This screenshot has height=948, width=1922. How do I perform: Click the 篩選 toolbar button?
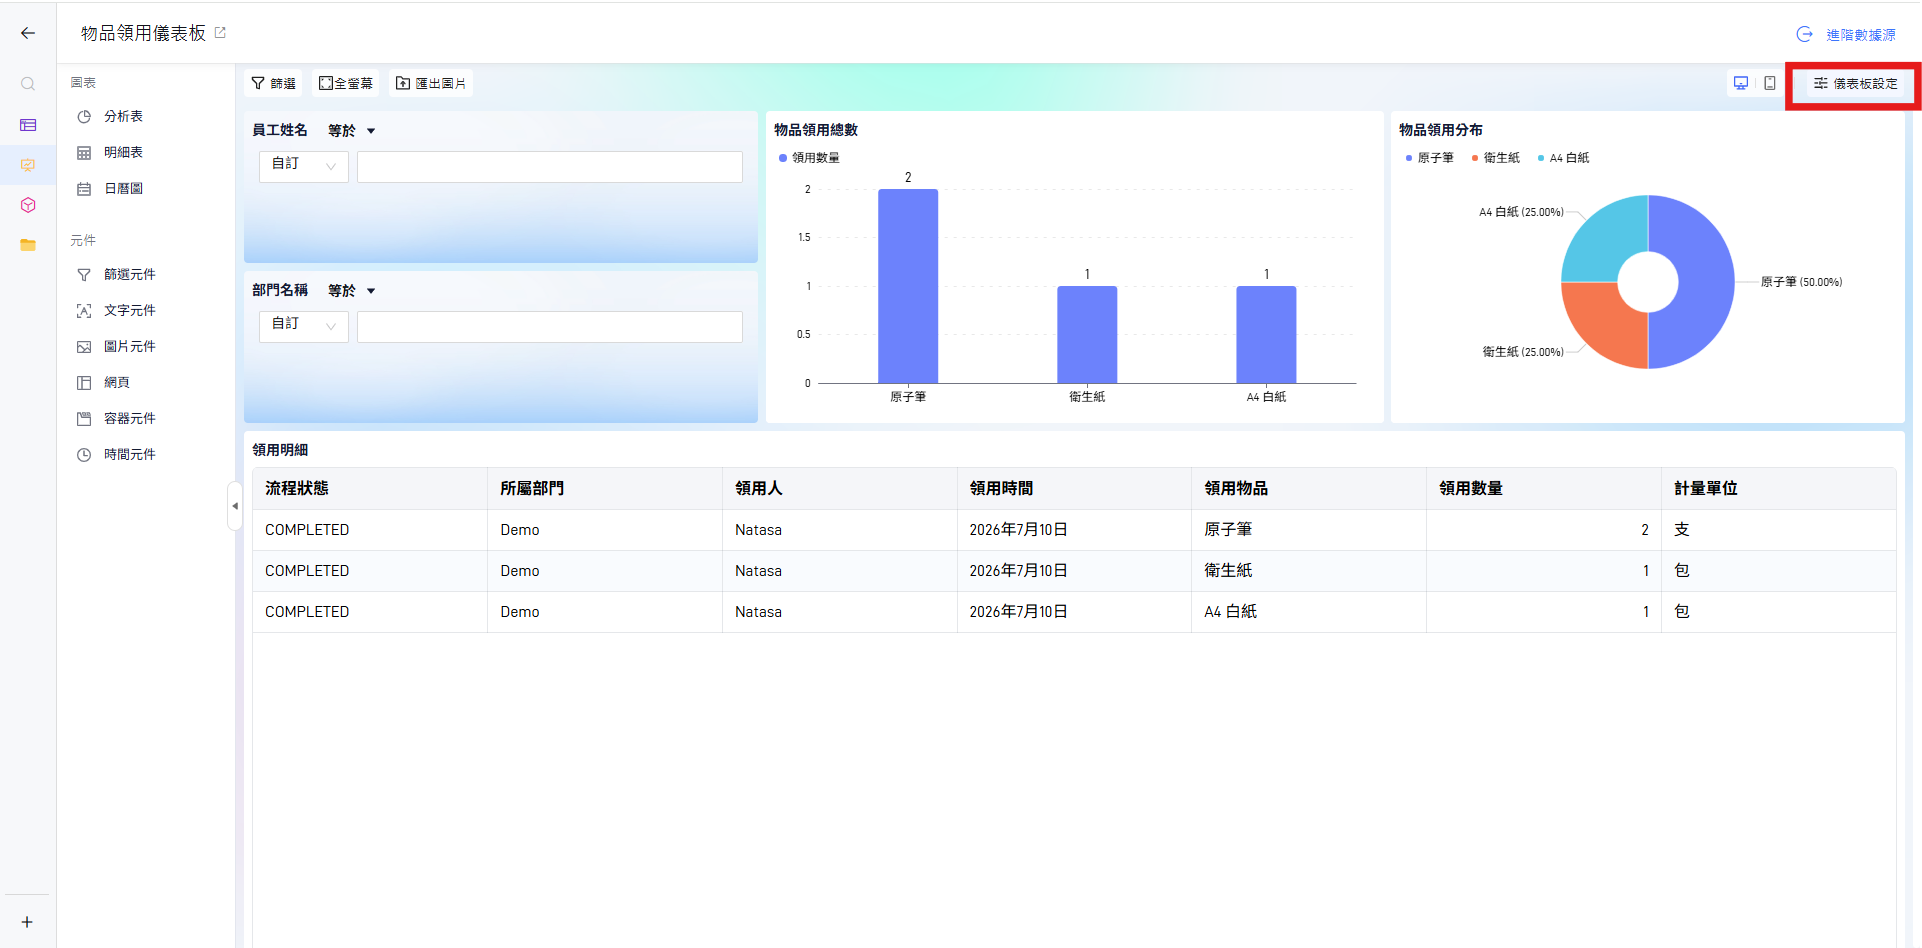coord(273,83)
